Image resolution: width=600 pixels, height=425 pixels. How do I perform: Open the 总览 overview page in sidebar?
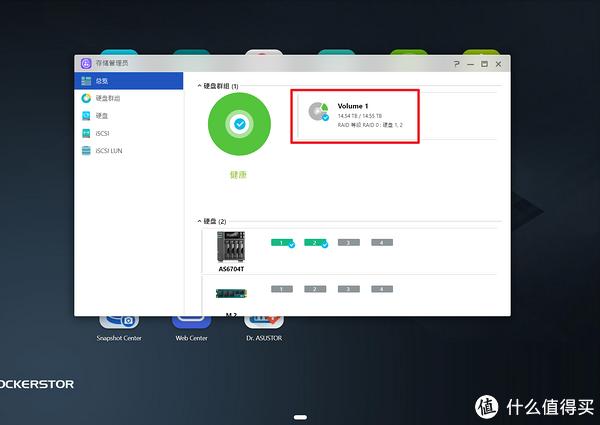coord(129,81)
